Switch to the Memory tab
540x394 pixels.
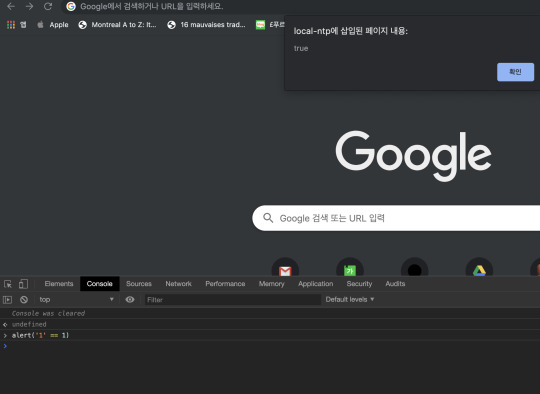click(x=272, y=284)
